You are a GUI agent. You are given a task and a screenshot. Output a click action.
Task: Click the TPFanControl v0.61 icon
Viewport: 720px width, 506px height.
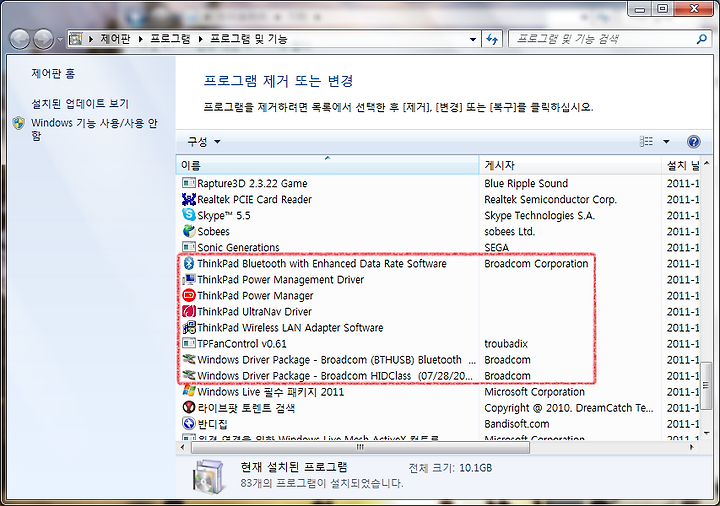click(x=189, y=343)
